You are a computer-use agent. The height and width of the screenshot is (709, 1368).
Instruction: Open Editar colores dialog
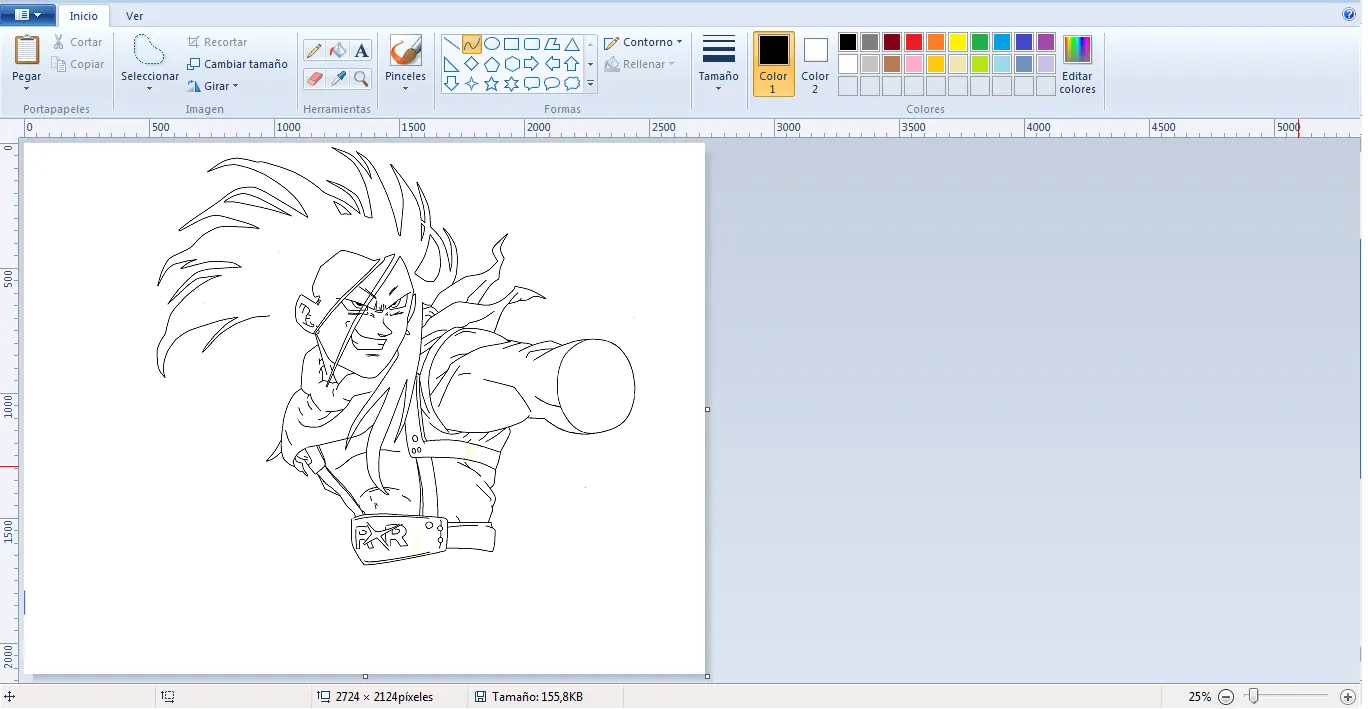(1077, 64)
